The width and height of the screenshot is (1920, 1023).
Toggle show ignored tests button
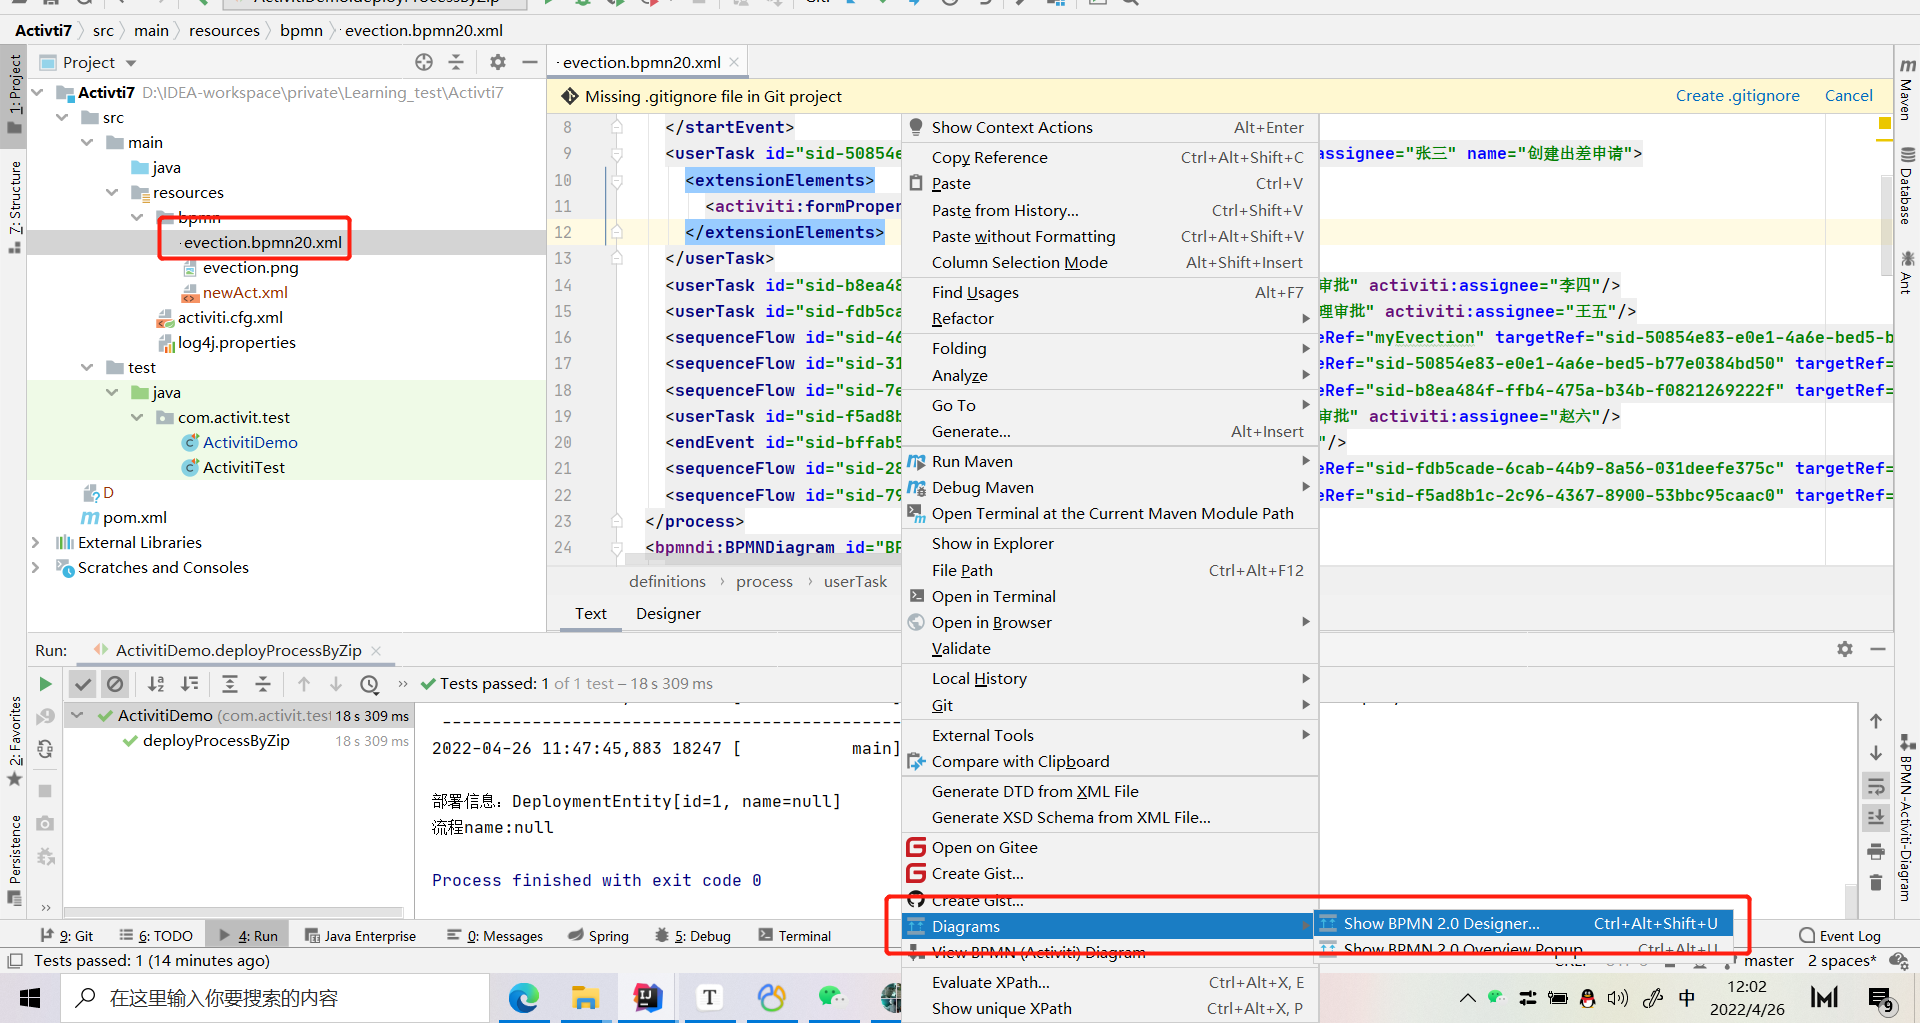coord(115,684)
